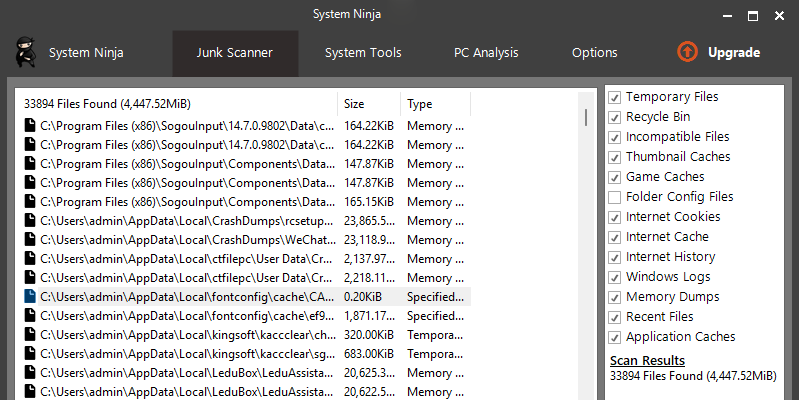Click the file list vertical scrollbar thumb
799x400 pixels.
tap(586, 117)
